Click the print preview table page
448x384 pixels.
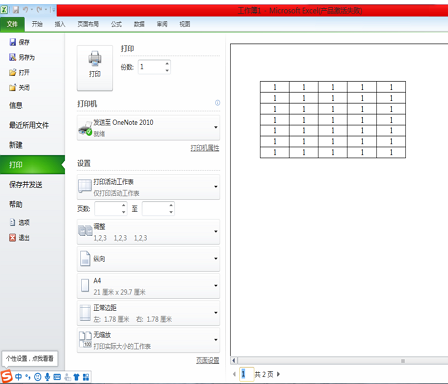(333, 120)
